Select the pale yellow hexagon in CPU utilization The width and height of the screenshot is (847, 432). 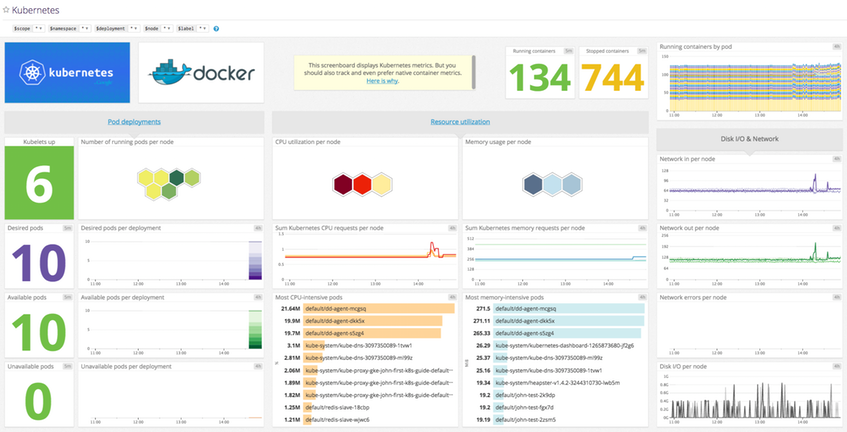(x=381, y=184)
